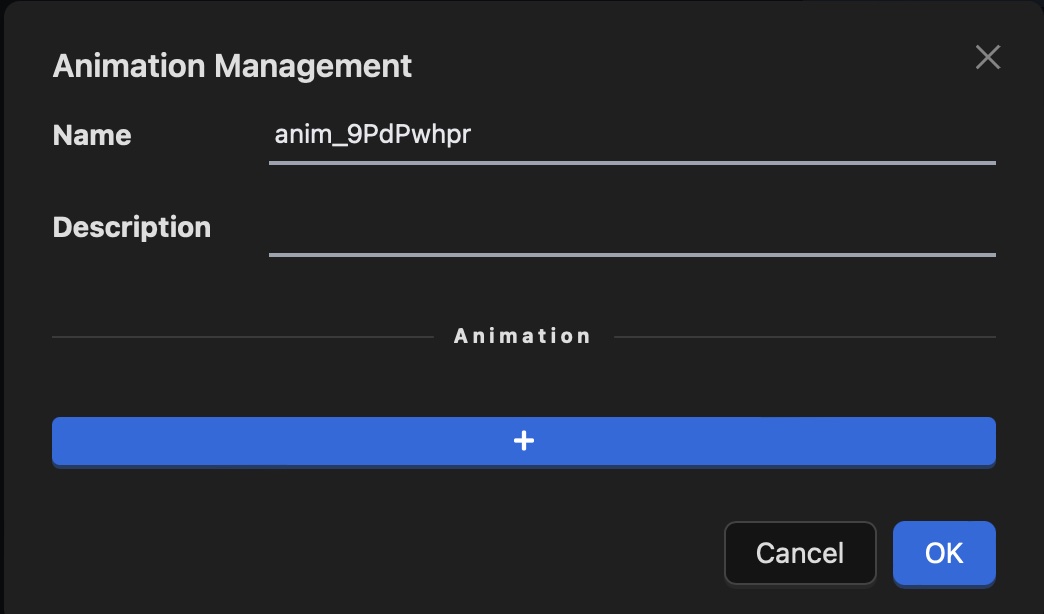Focus the Name input containing anim_9PdPwhpr

pos(632,134)
